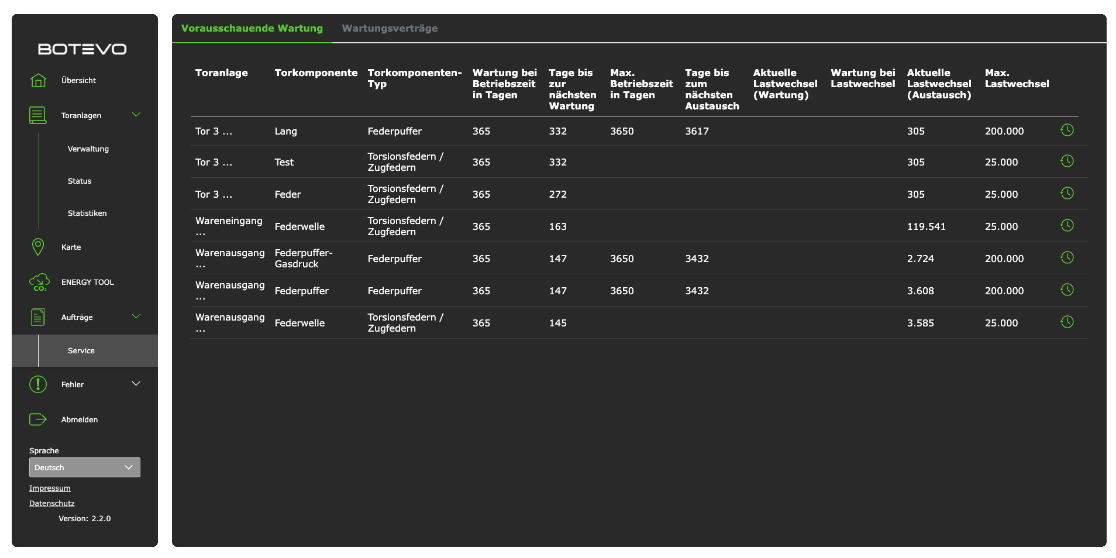1116x558 pixels.
Task: Open the ENERGY TOOL CO₂ cloud icon
Action: [38, 283]
